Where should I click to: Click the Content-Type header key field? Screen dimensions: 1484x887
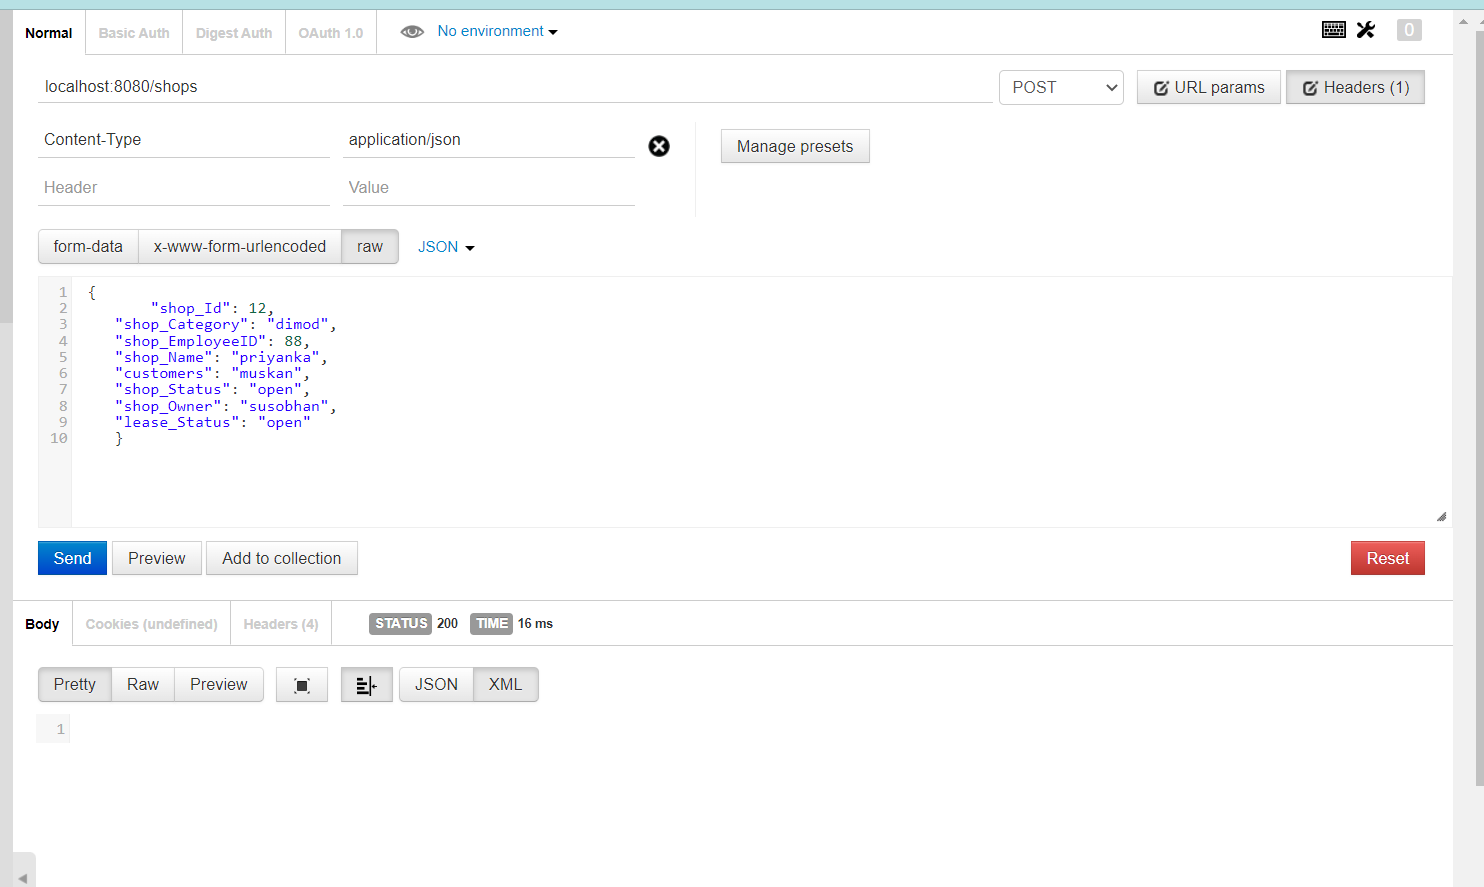click(184, 140)
